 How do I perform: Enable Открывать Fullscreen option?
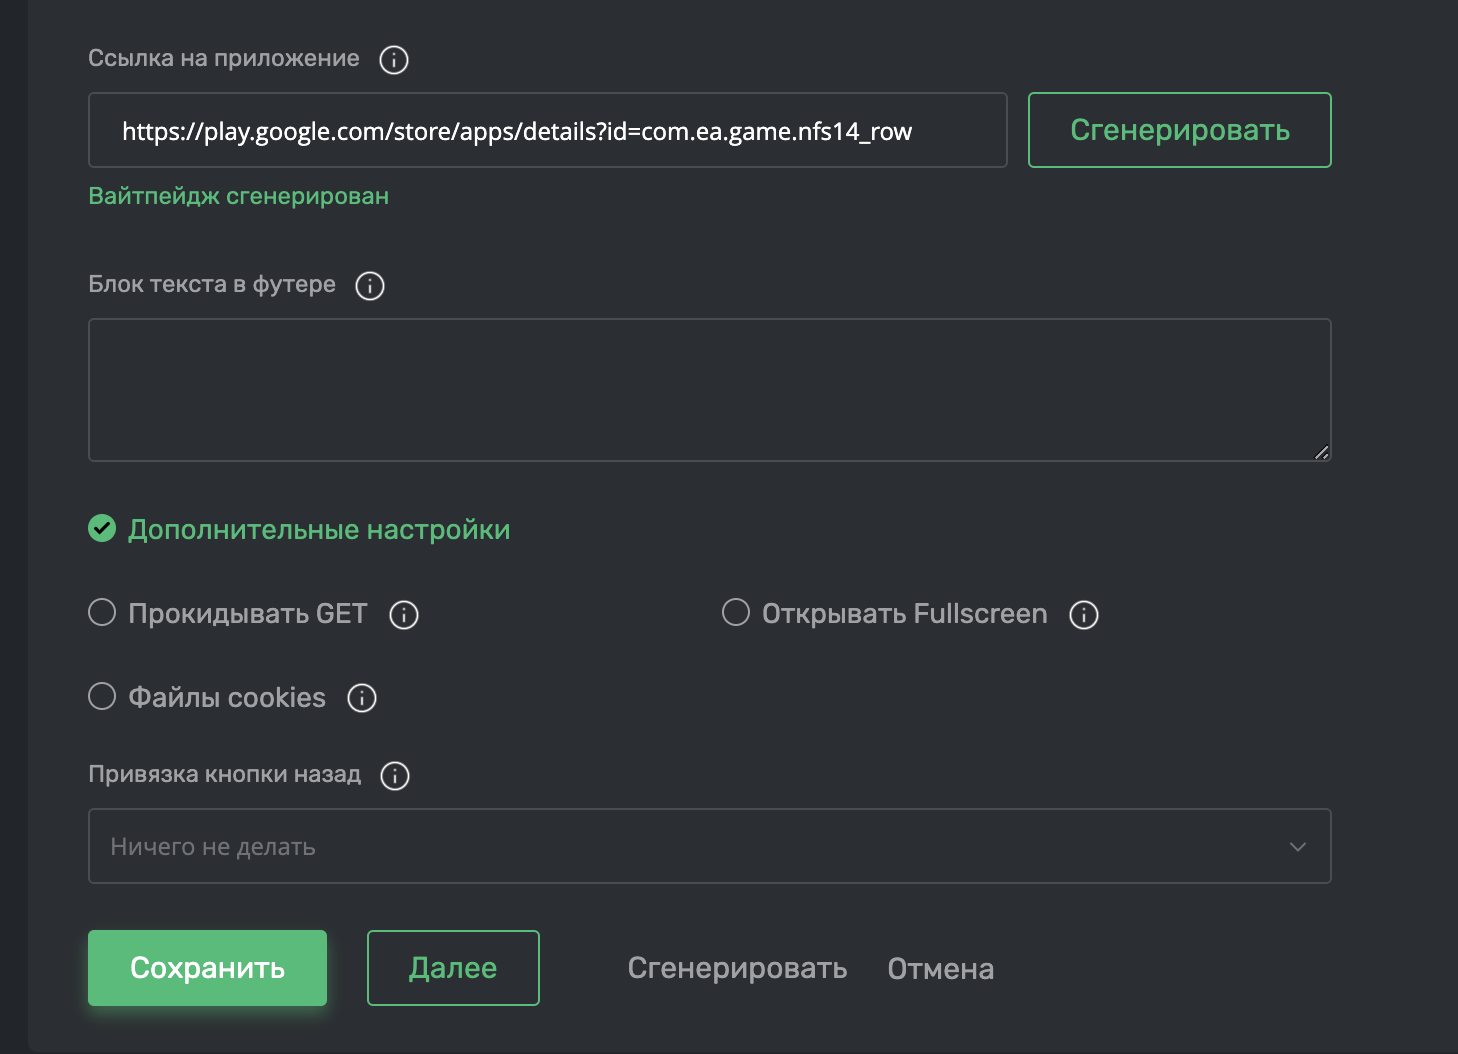coord(736,612)
